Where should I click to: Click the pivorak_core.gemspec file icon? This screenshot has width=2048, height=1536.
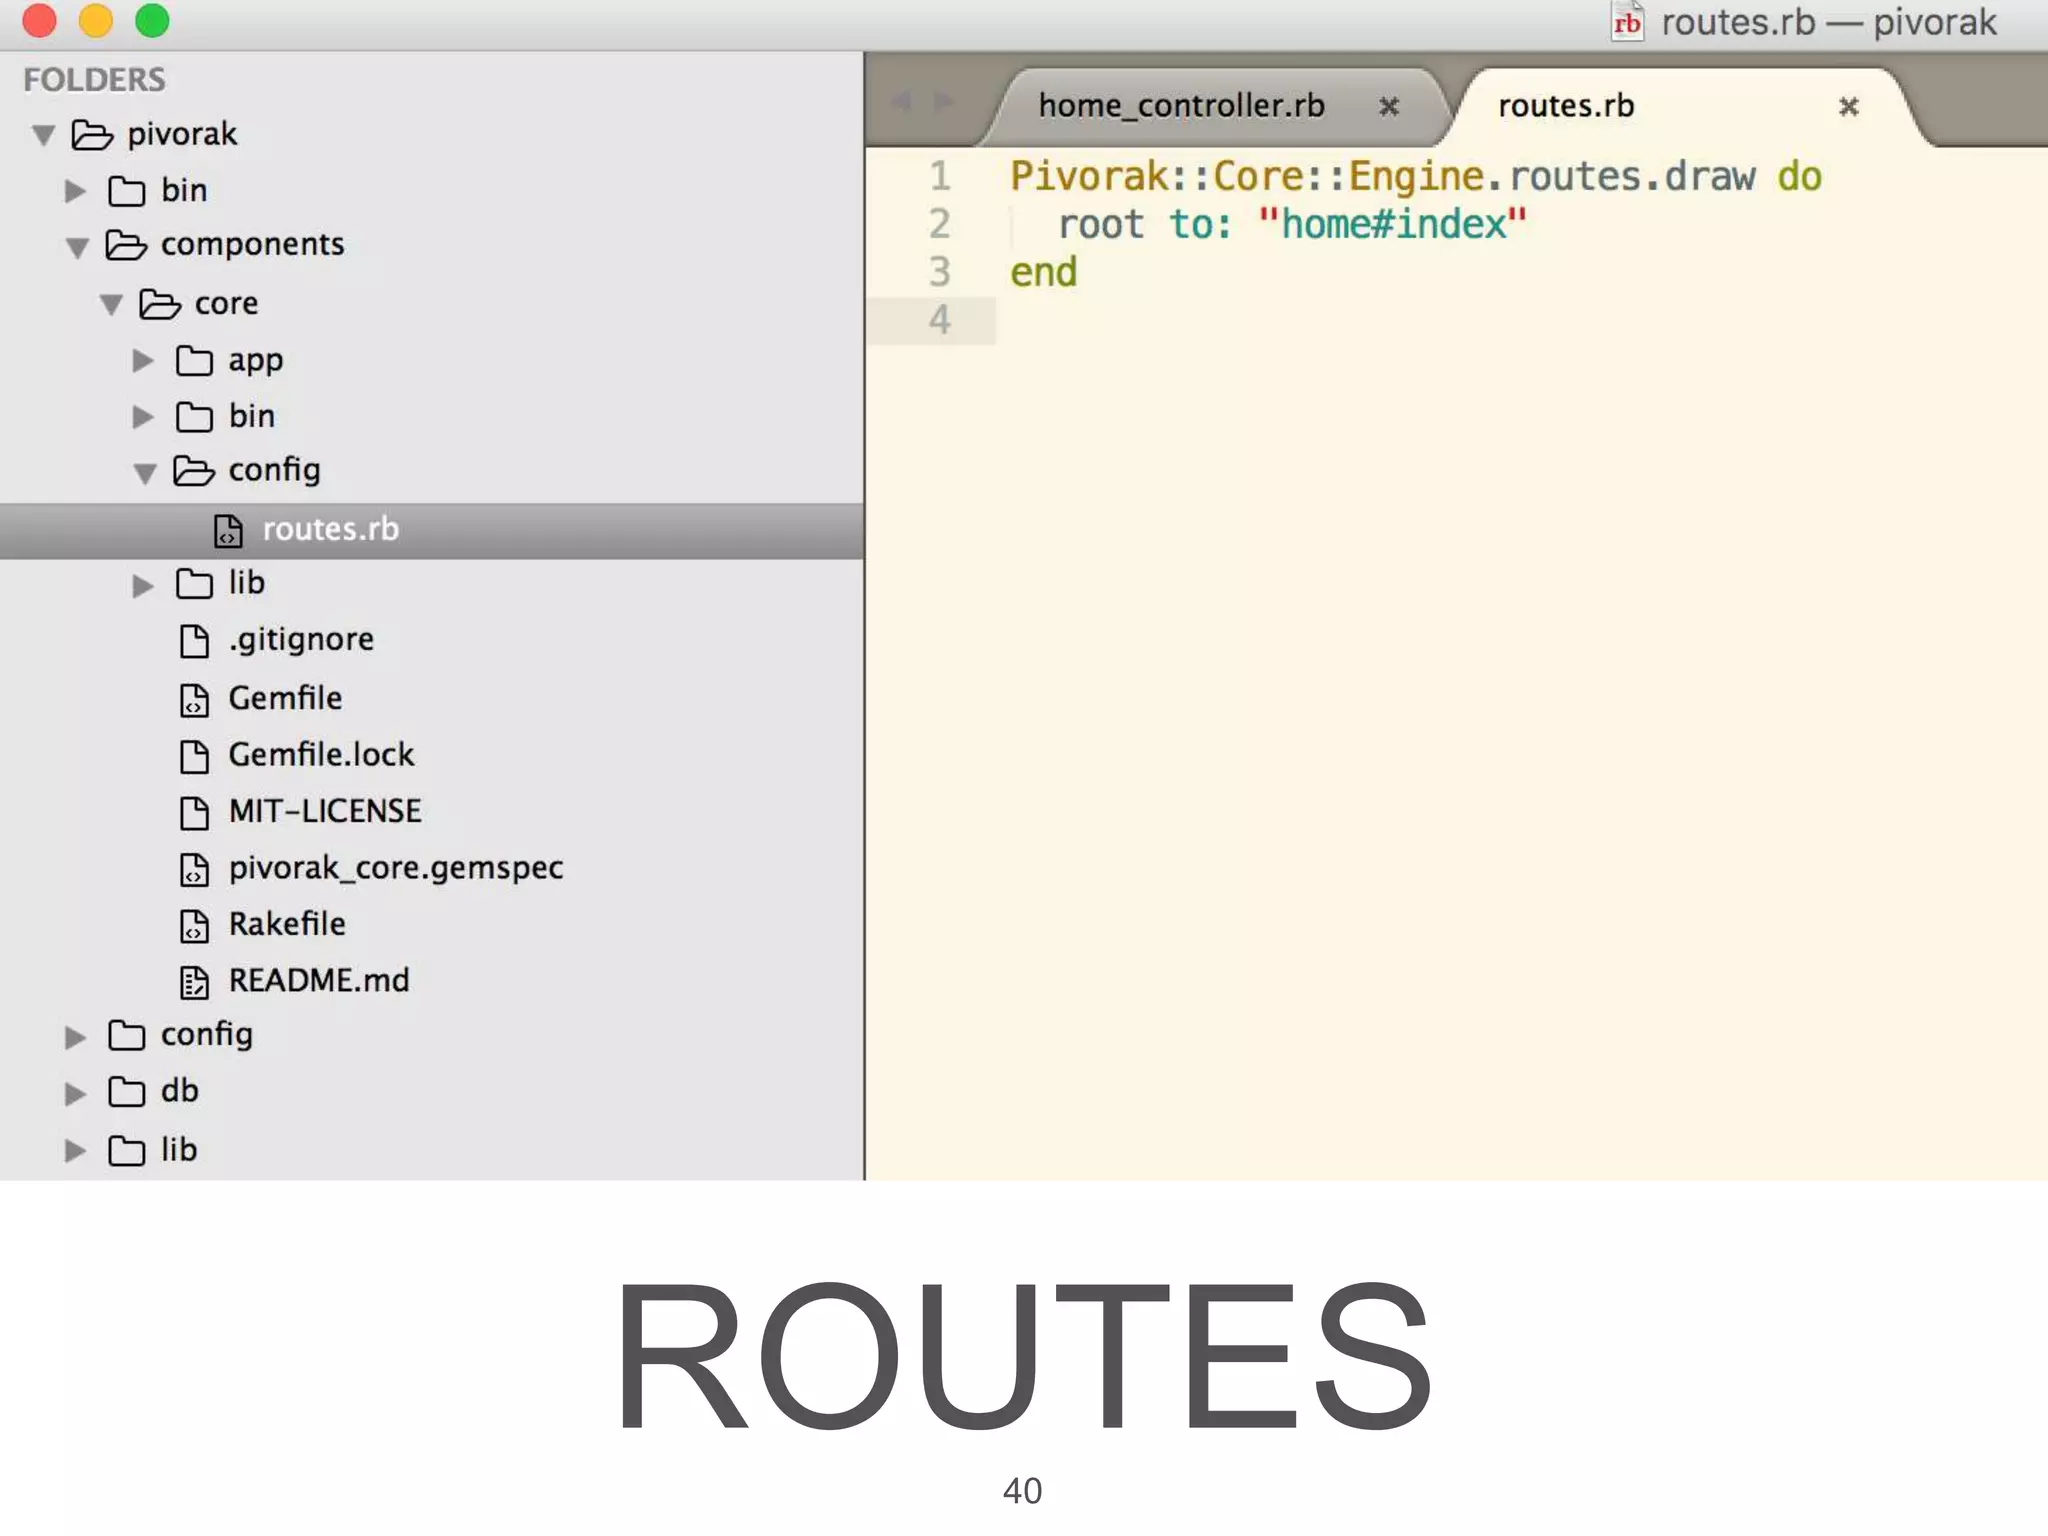(194, 869)
